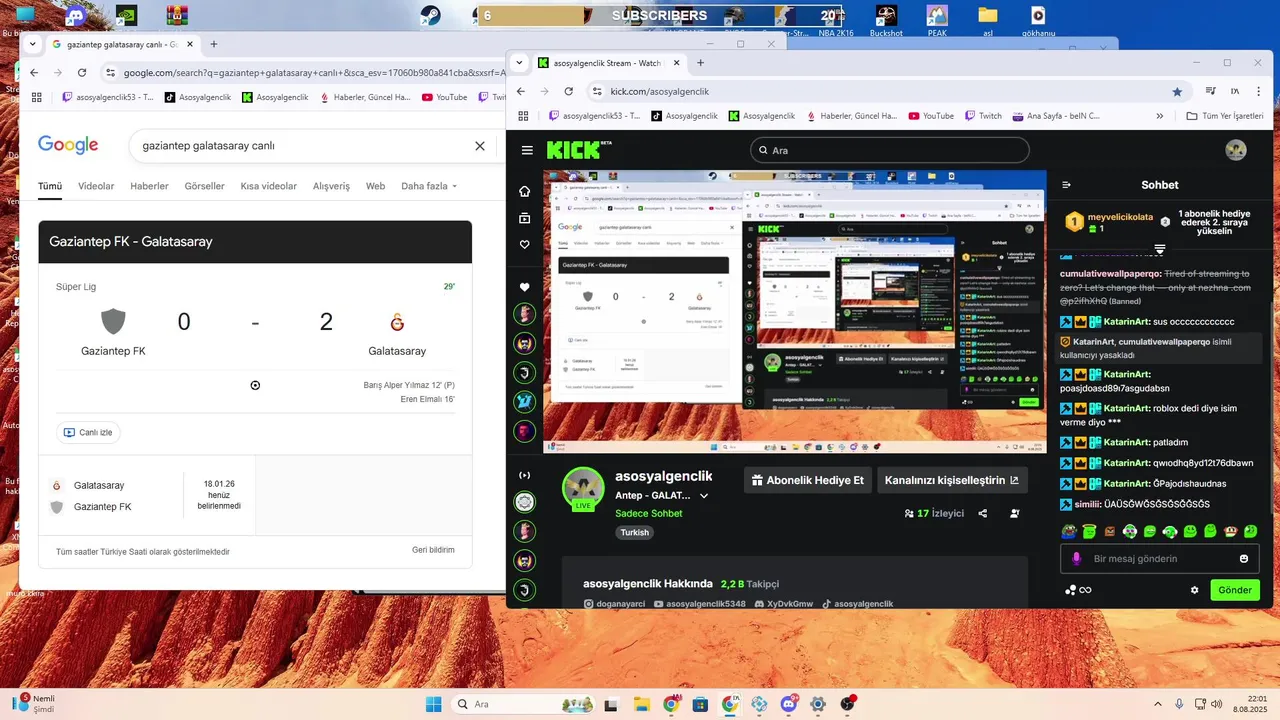
Task: Reload the Google search page
Action: pyautogui.click(x=82, y=73)
